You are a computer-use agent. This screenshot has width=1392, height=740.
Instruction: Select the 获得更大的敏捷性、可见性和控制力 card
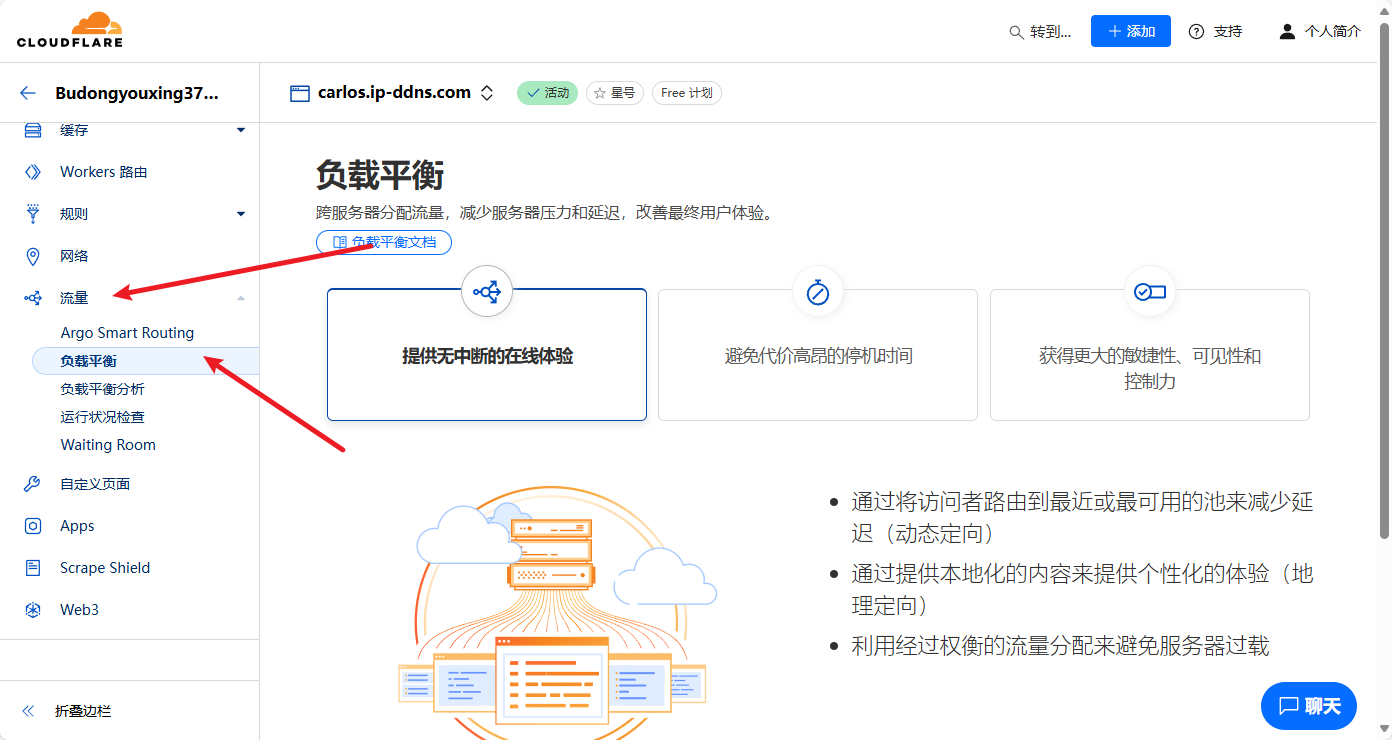[1150, 355]
